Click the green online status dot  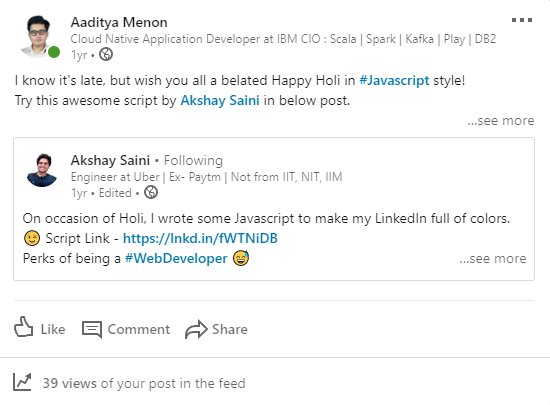[x=54, y=52]
